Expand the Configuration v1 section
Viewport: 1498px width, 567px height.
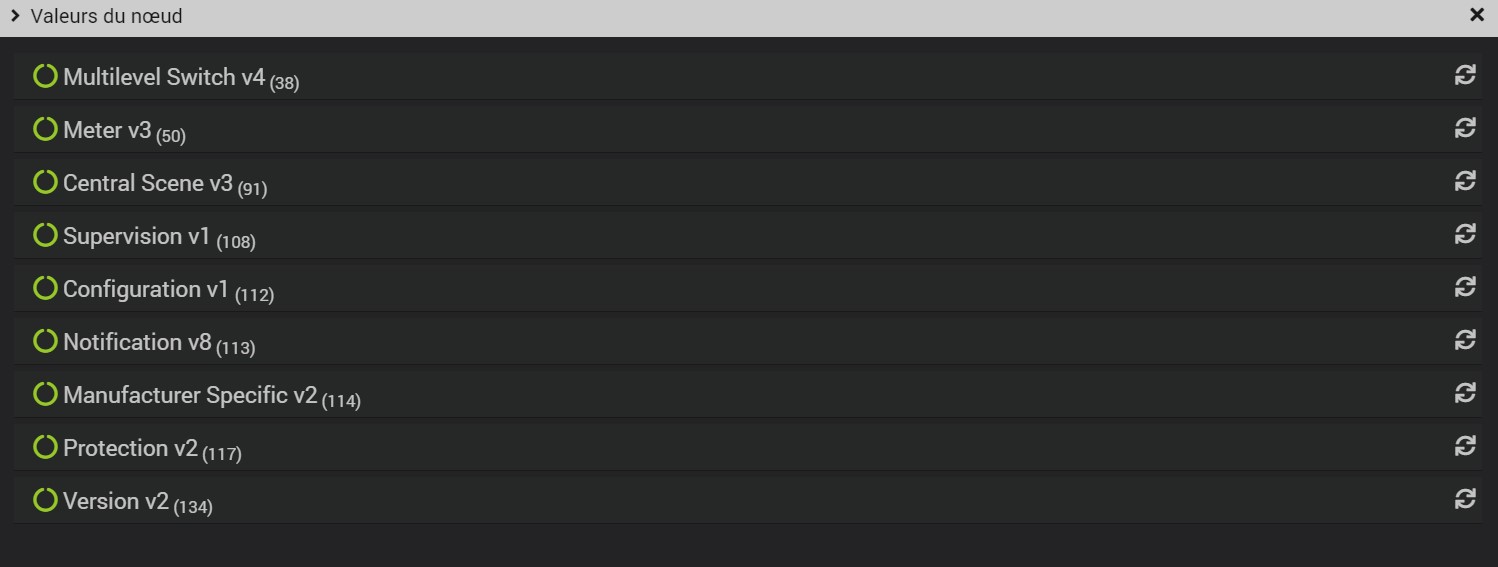[x=146, y=289]
